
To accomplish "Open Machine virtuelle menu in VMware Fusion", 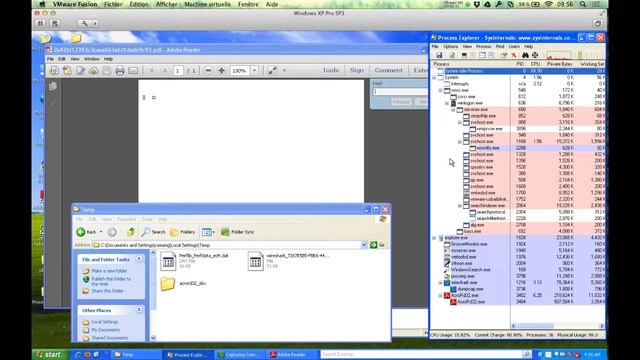I will pos(208,4).
